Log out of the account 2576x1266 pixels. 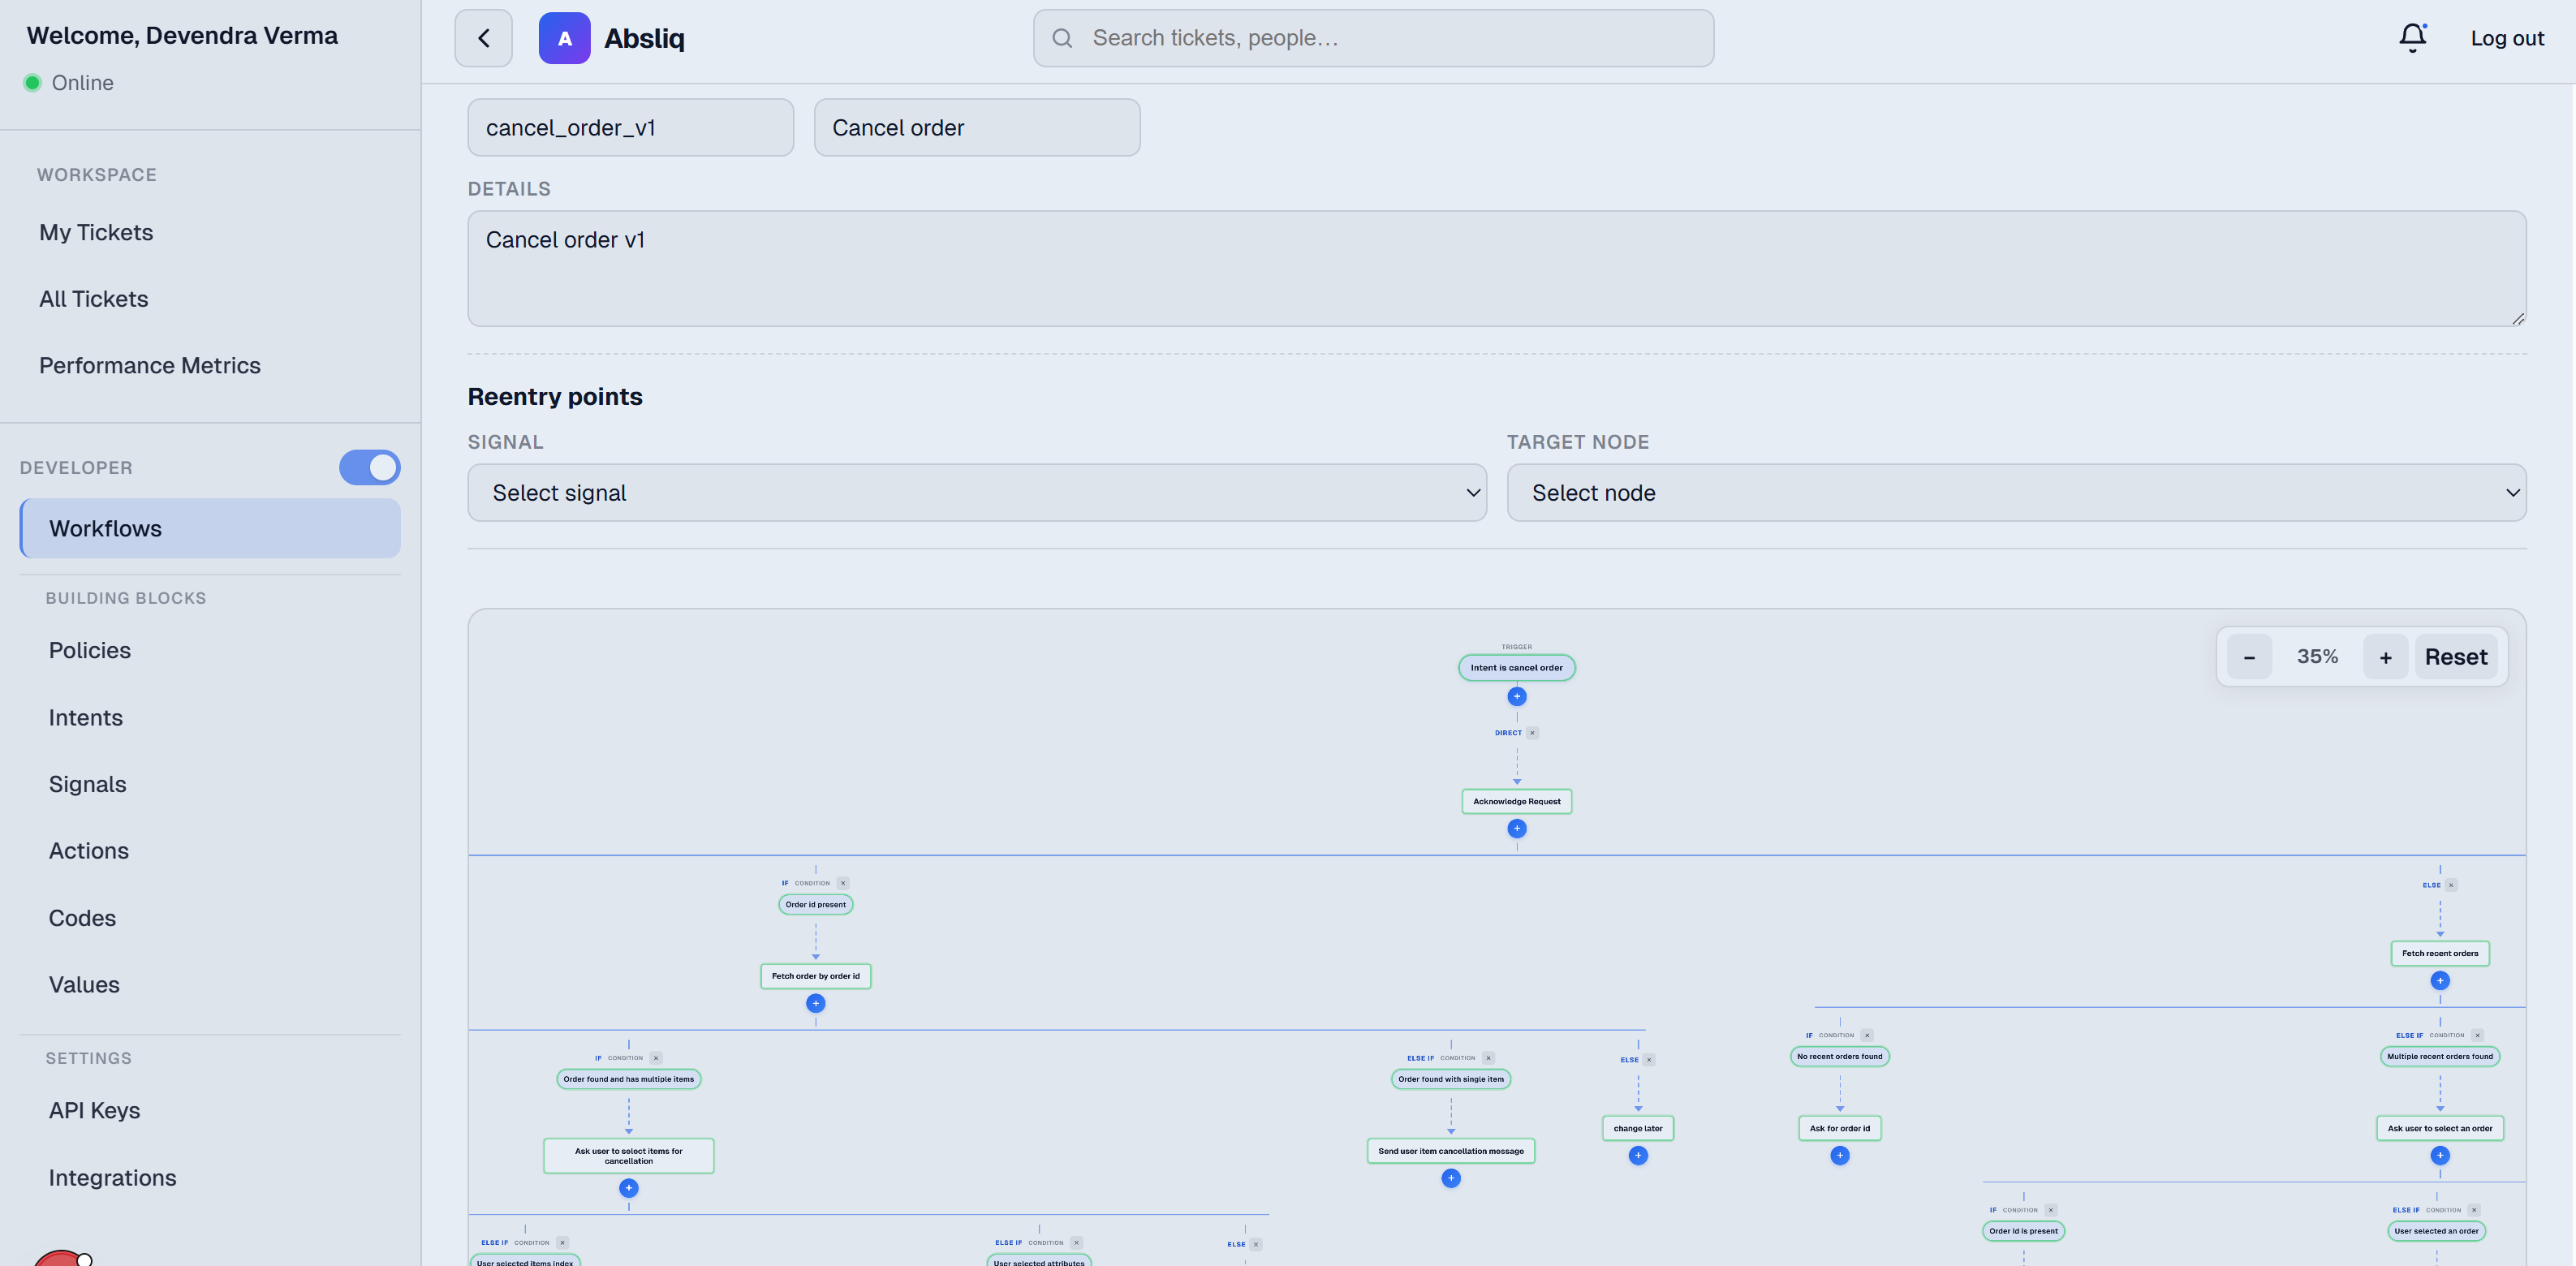pos(2506,38)
